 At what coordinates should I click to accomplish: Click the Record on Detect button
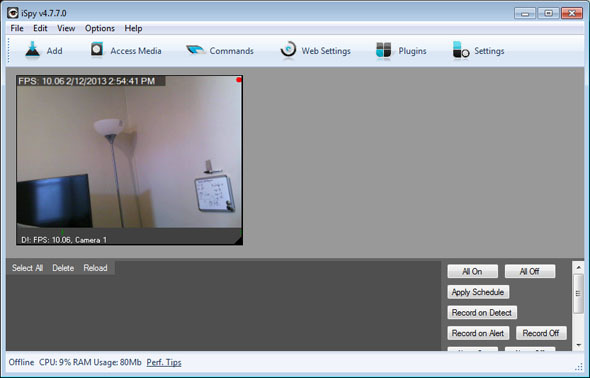click(482, 312)
